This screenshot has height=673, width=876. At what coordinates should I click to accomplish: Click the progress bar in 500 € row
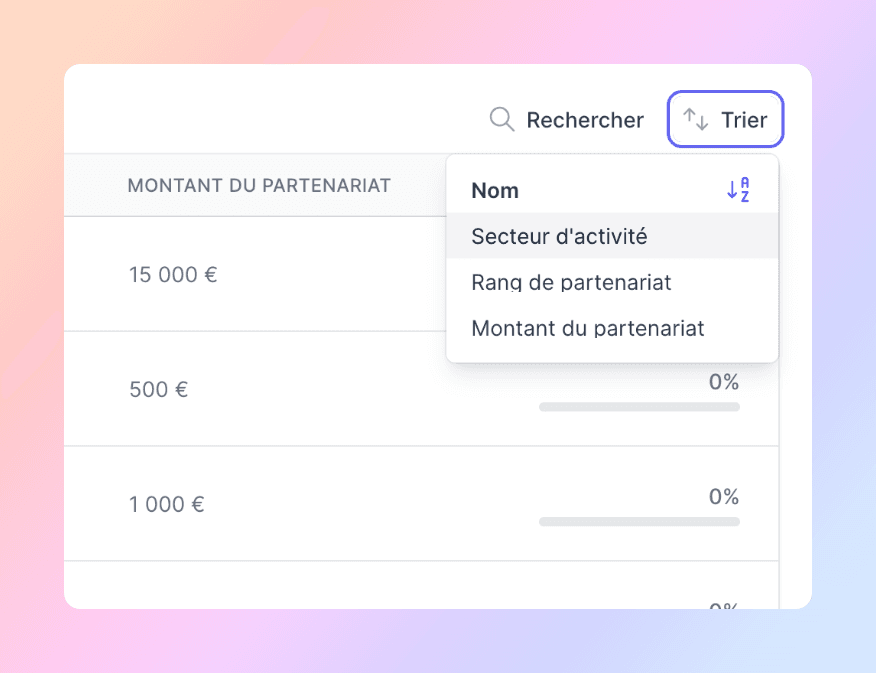(x=639, y=407)
